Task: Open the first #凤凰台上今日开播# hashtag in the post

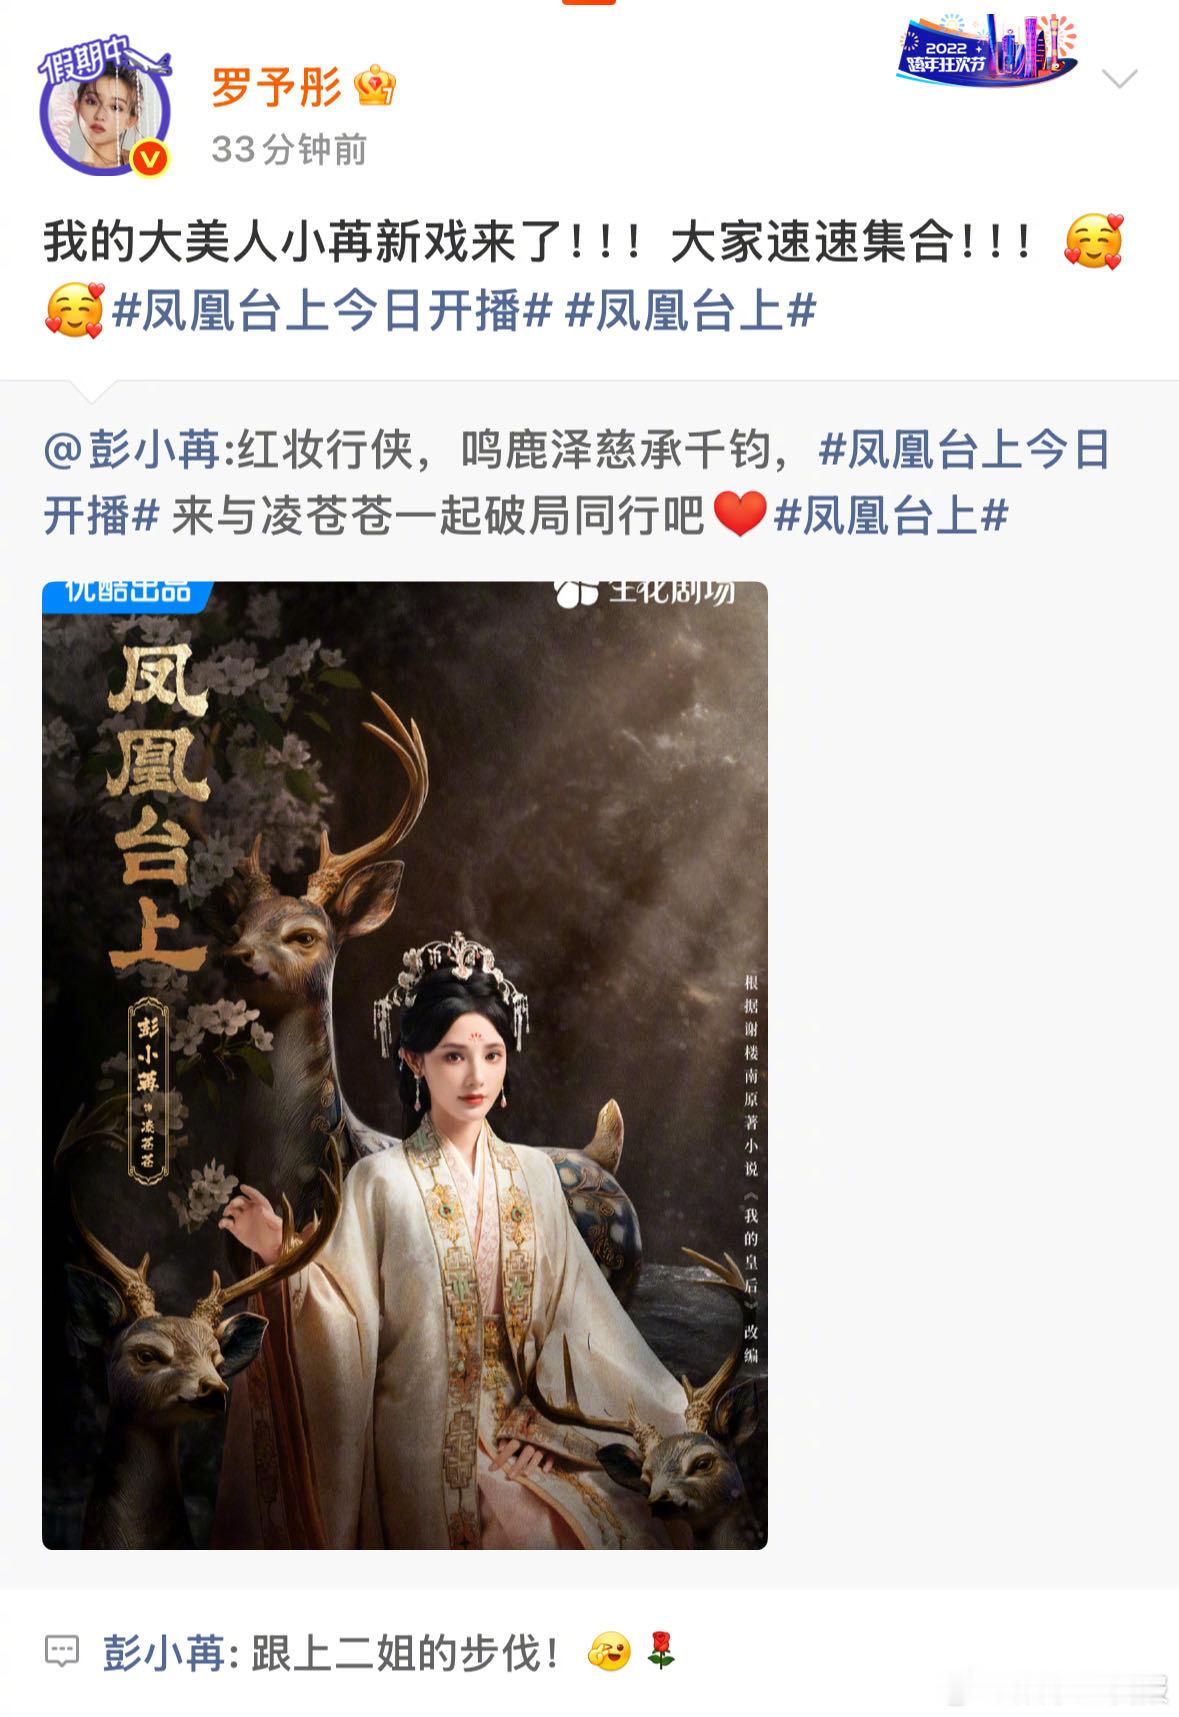Action: pos(331,311)
